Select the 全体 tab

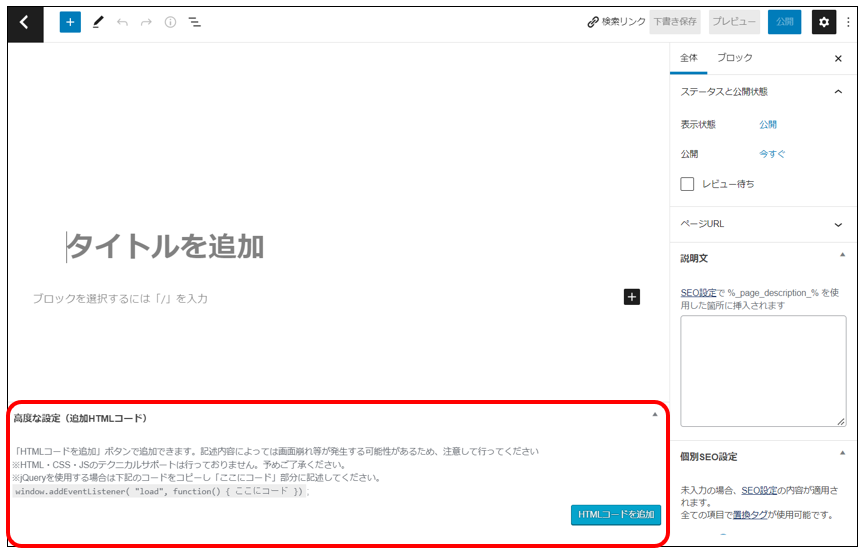click(689, 58)
